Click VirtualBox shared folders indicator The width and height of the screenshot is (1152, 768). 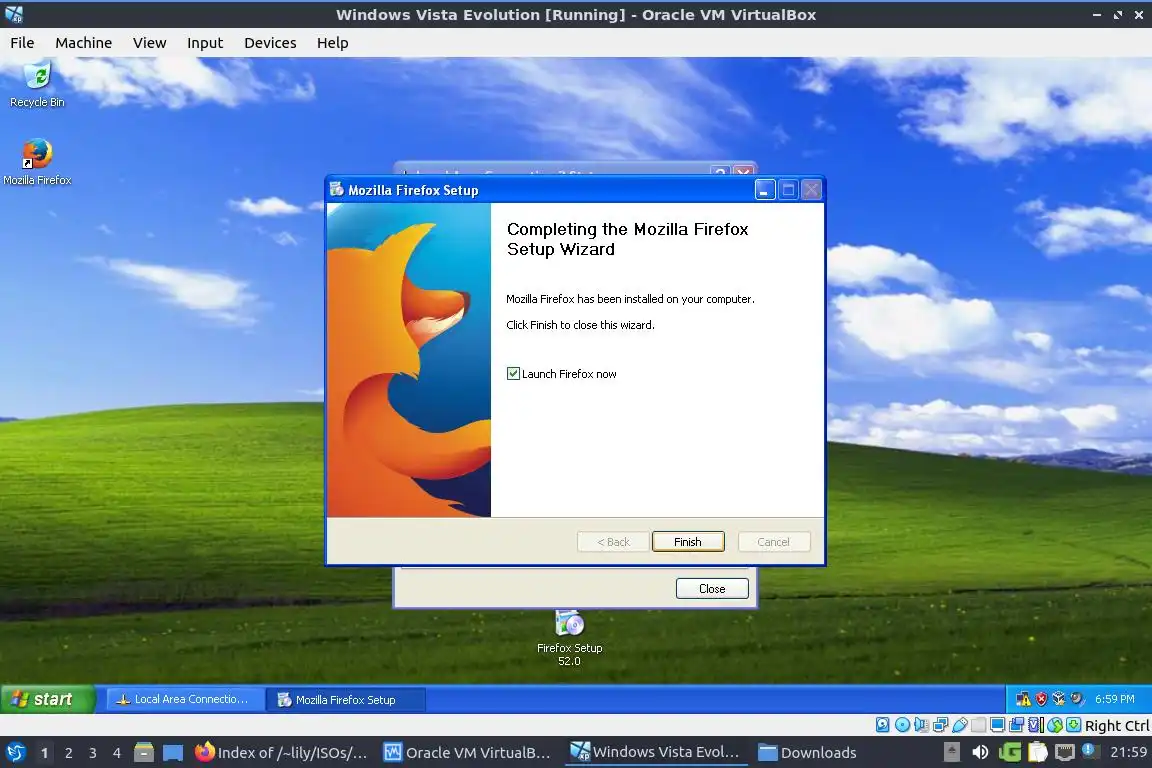coord(979,725)
